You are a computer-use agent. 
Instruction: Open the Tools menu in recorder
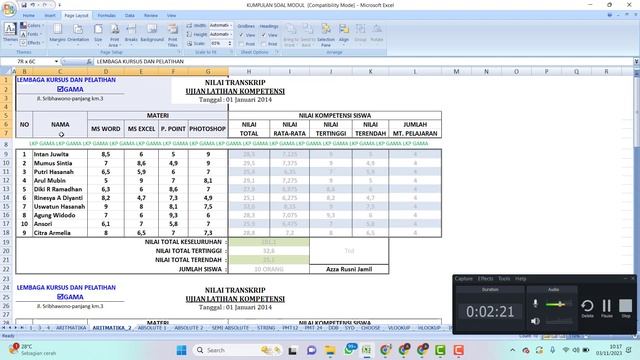504,279
